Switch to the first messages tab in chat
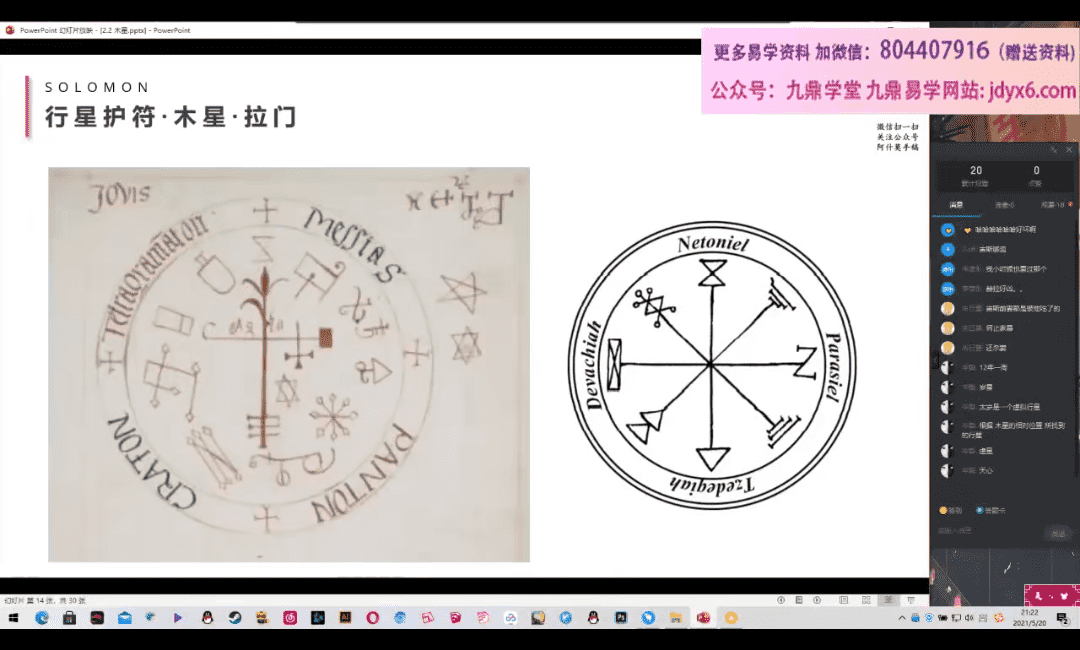Screen dimensions: 1080x650 956,205
